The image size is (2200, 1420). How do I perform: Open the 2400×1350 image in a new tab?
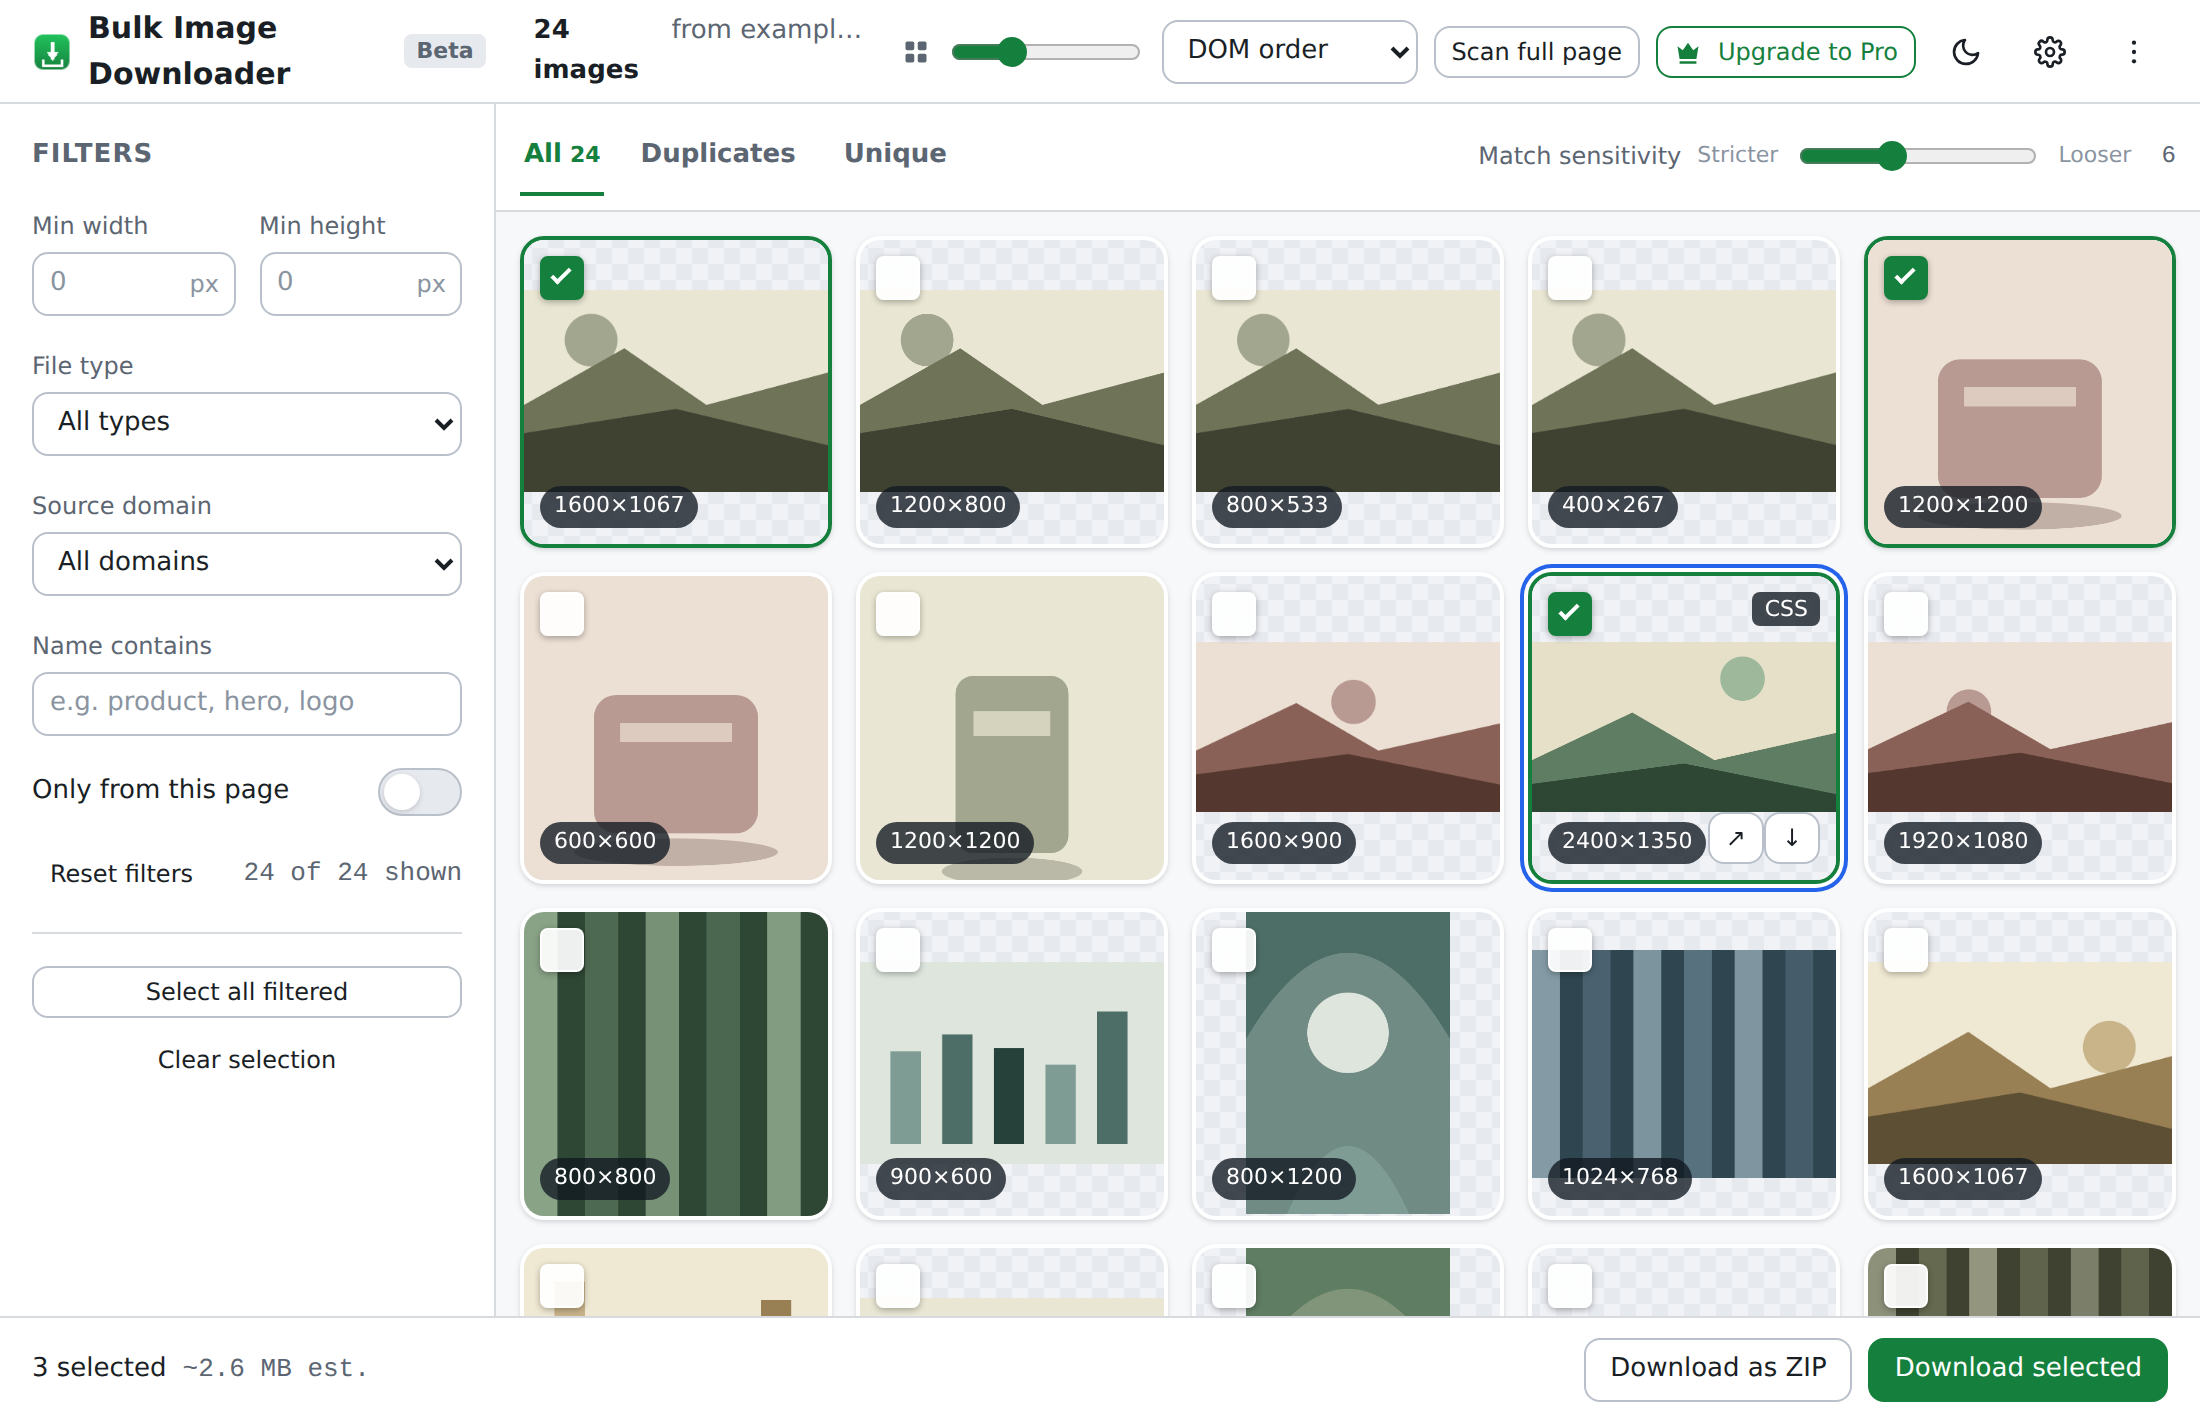1736,838
